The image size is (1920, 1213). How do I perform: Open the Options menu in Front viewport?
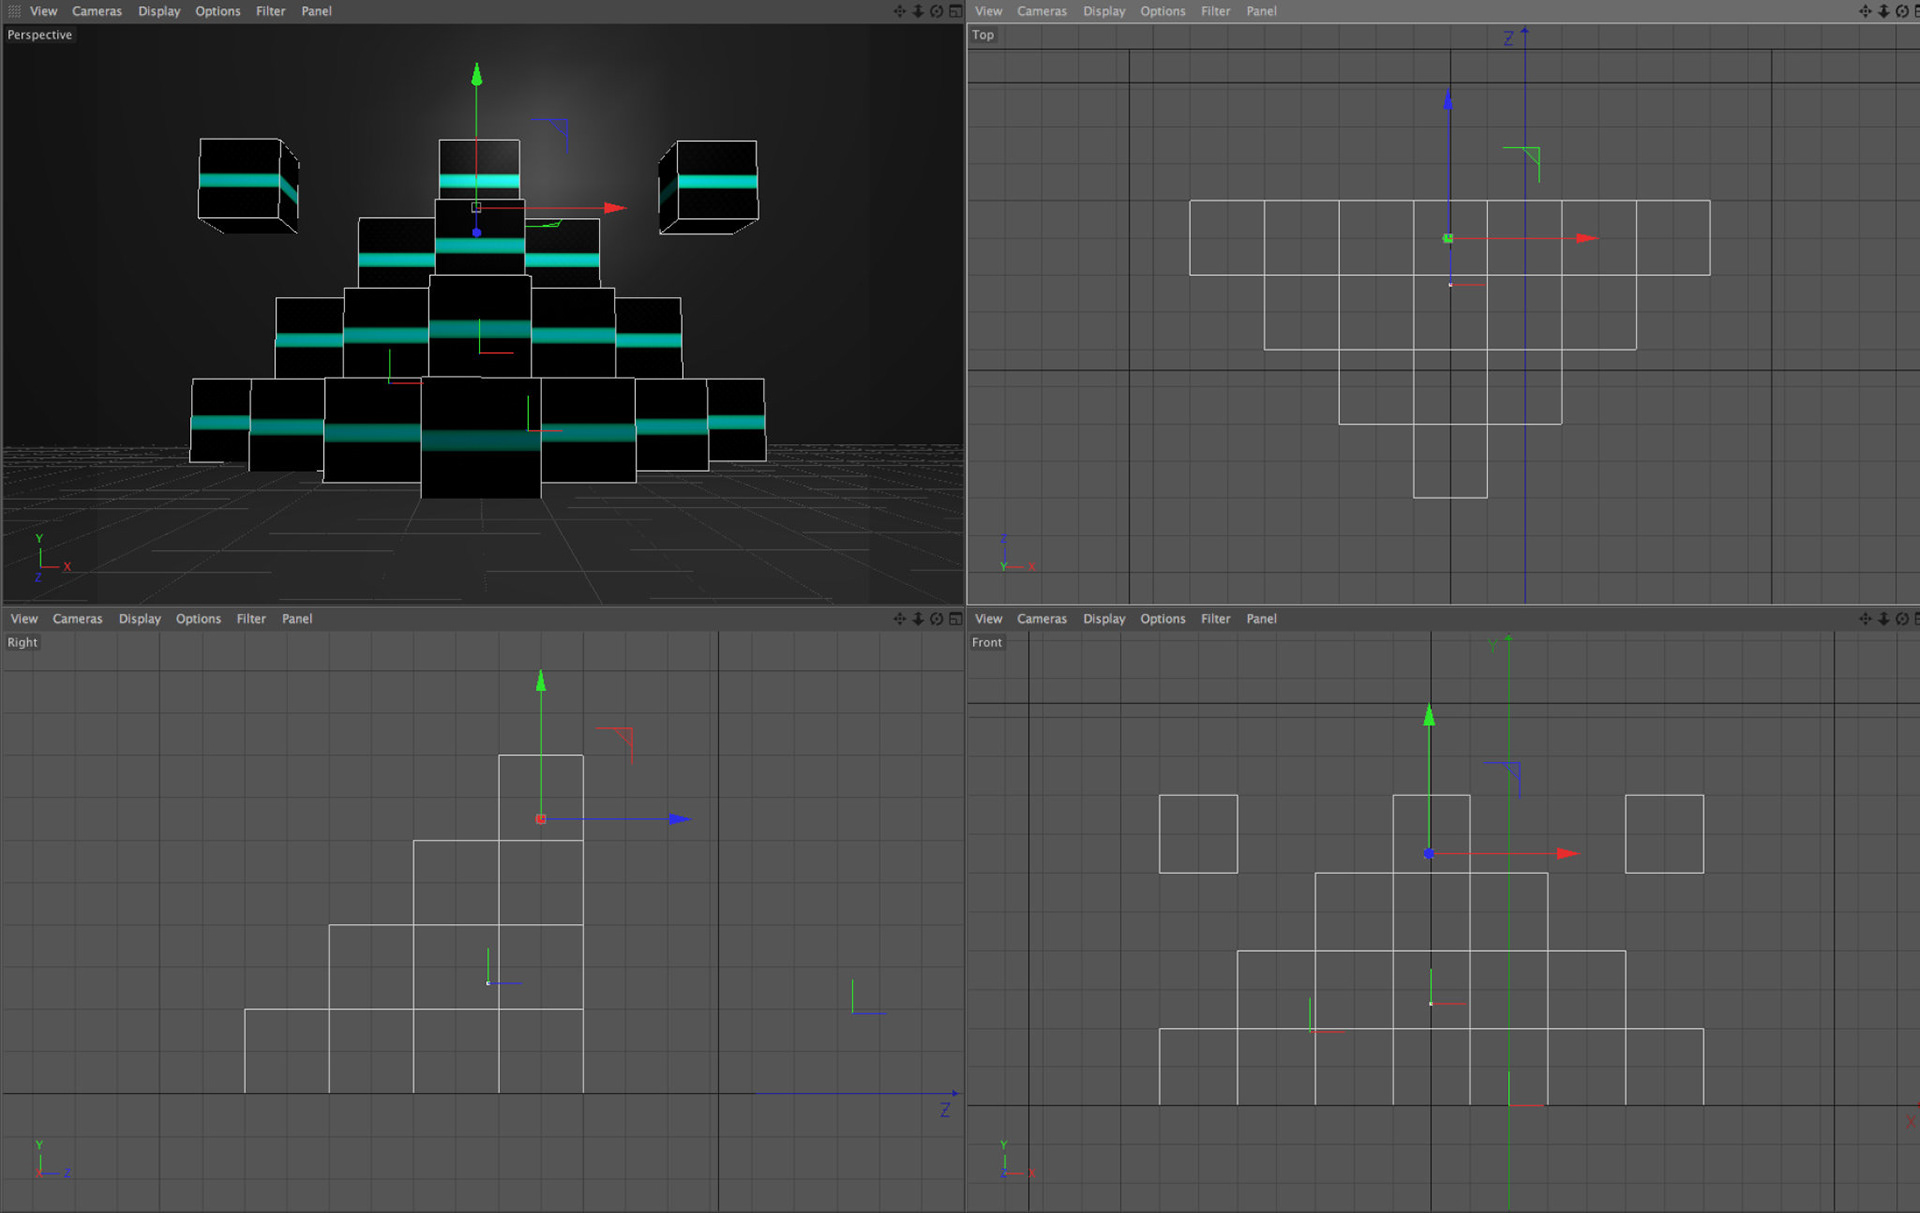1162,619
